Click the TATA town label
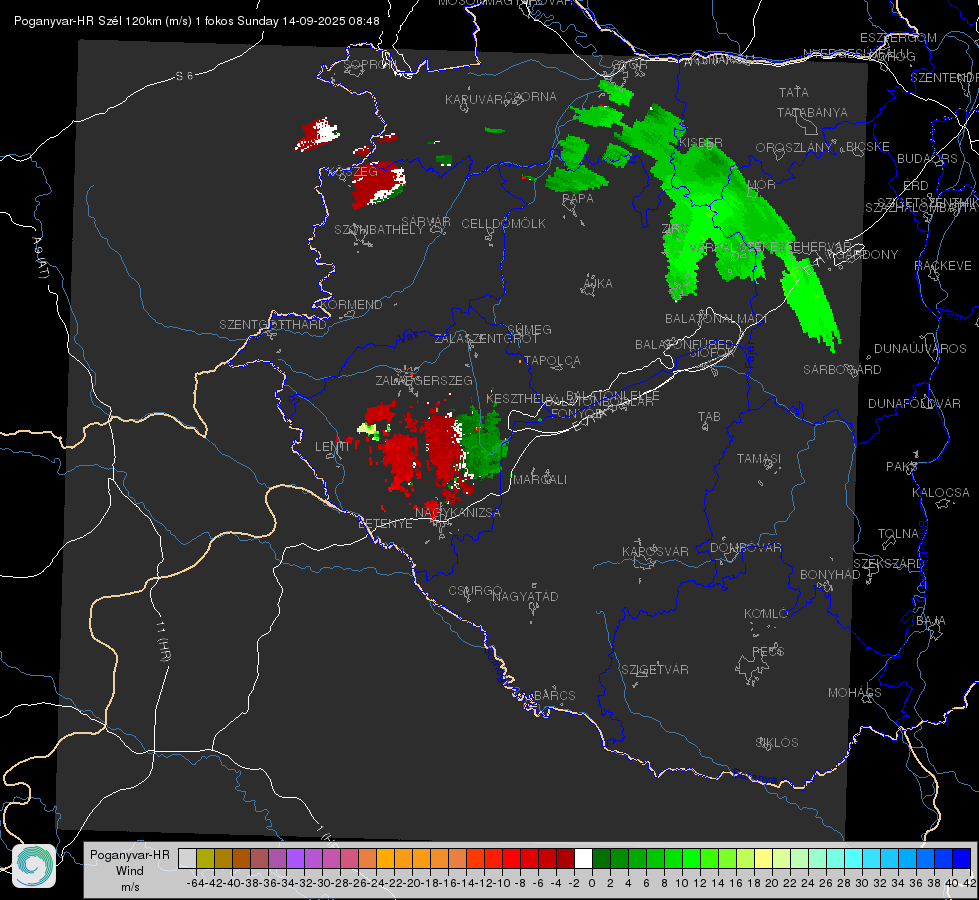This screenshot has height=900, width=979. 794,92
